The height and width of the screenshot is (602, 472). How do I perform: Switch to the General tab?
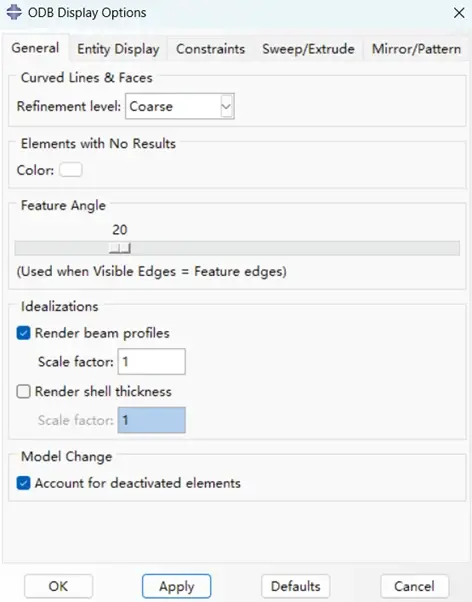click(x=35, y=48)
